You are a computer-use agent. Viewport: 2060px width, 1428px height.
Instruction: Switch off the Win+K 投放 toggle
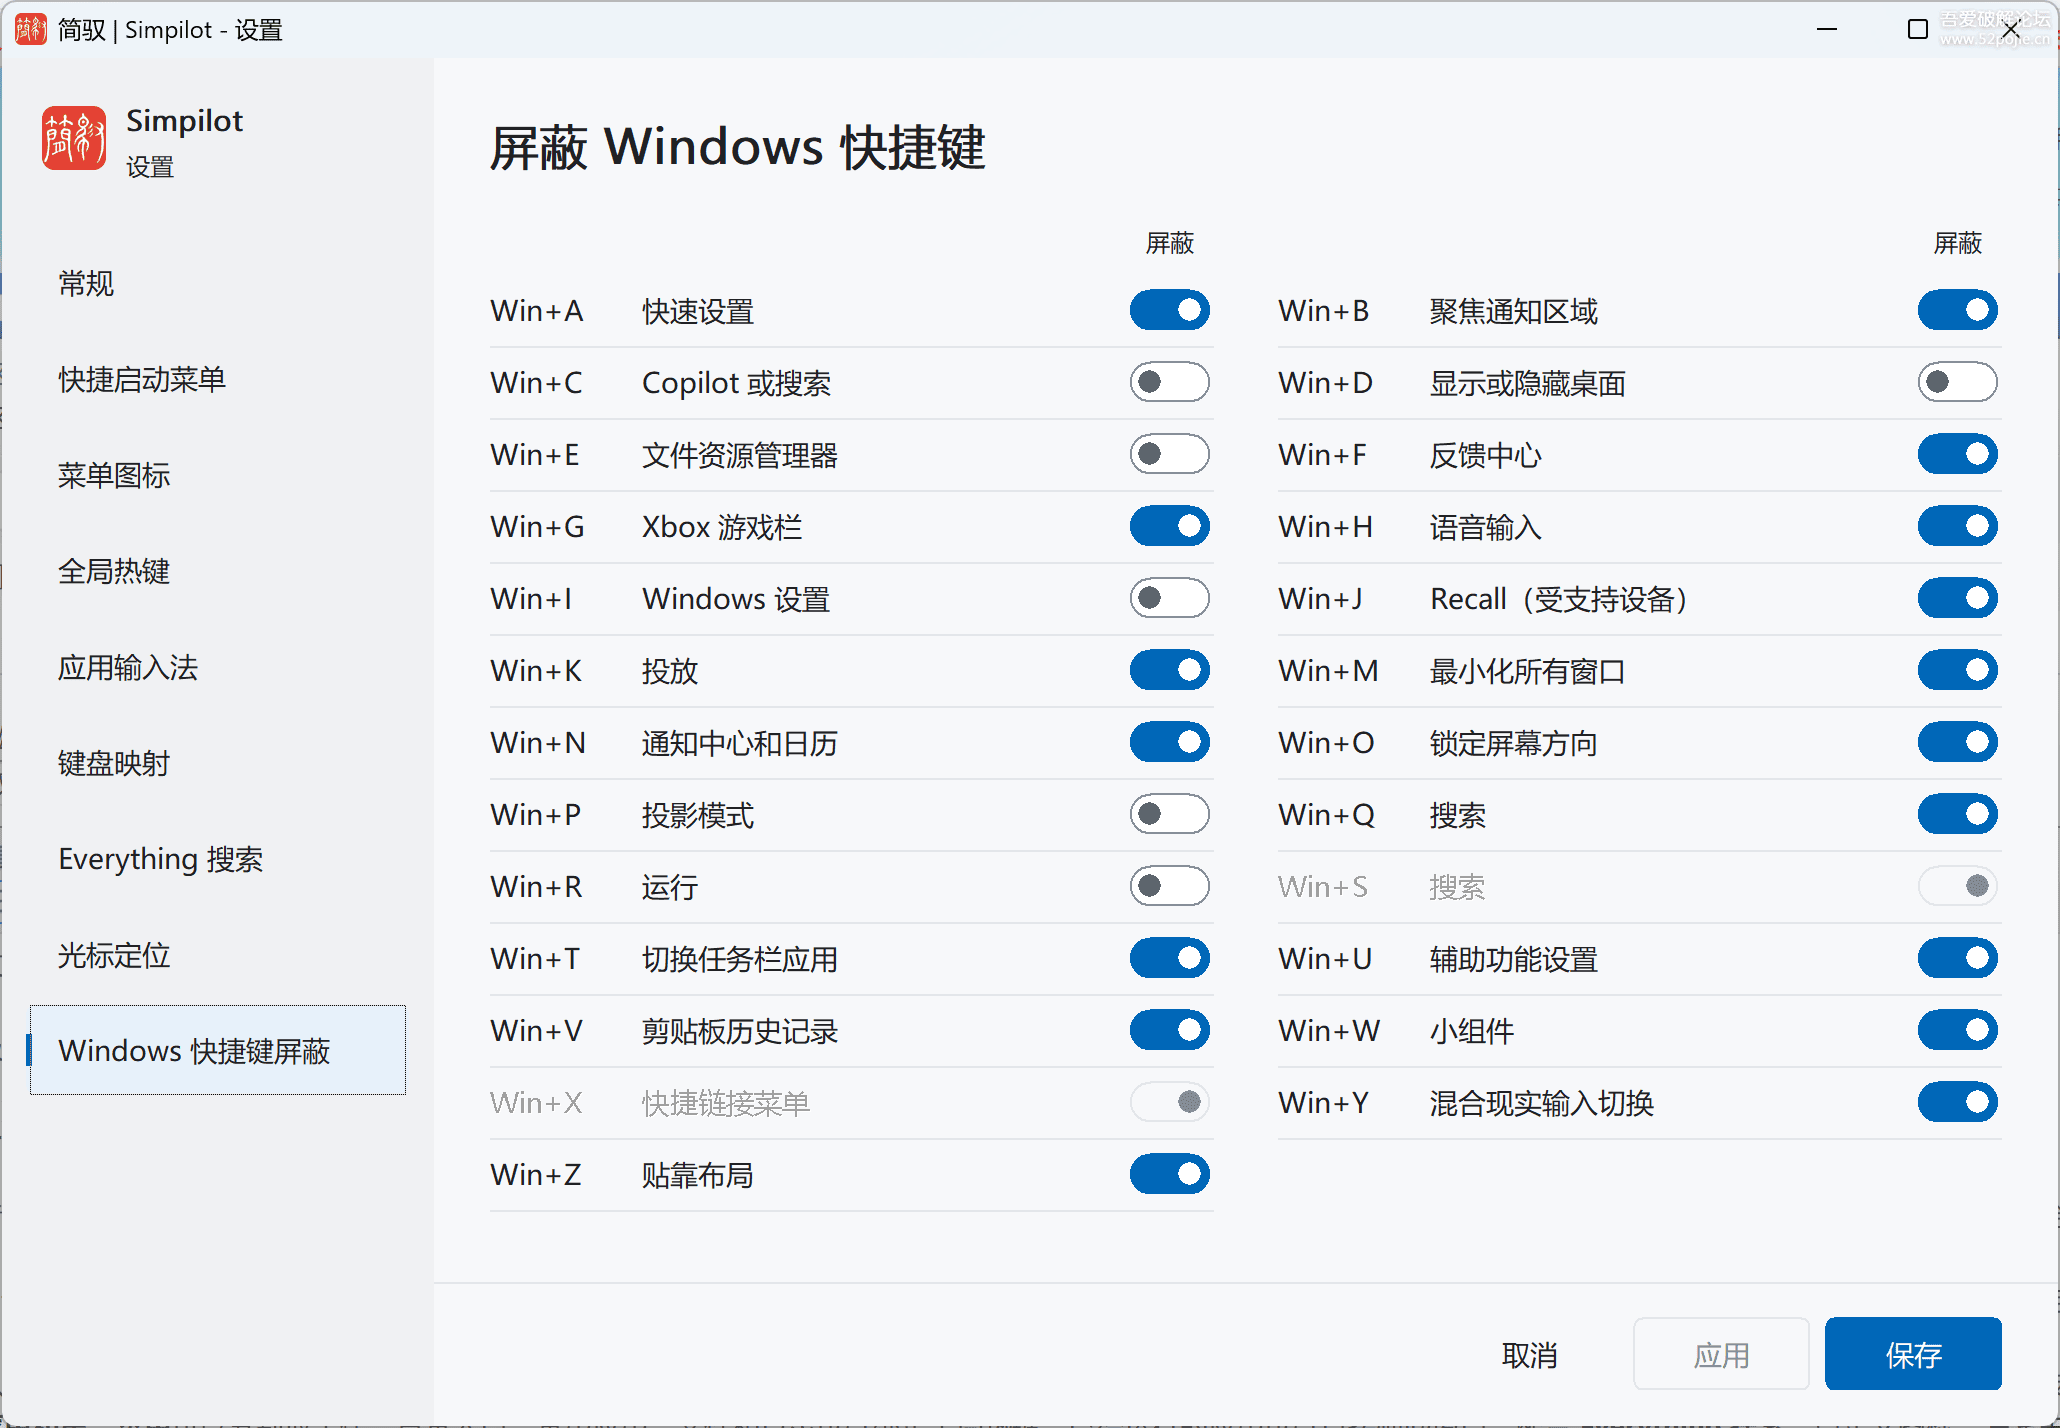pyautogui.click(x=1169, y=670)
